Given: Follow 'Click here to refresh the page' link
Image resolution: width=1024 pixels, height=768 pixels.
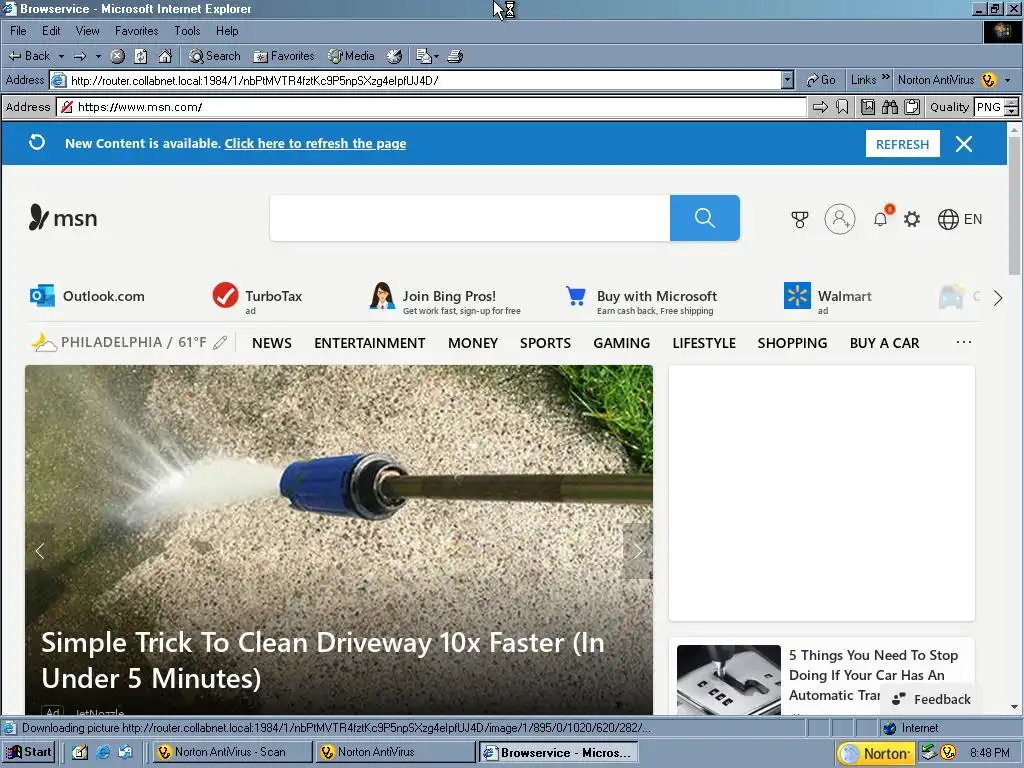Looking at the screenshot, I should pyautogui.click(x=315, y=144).
